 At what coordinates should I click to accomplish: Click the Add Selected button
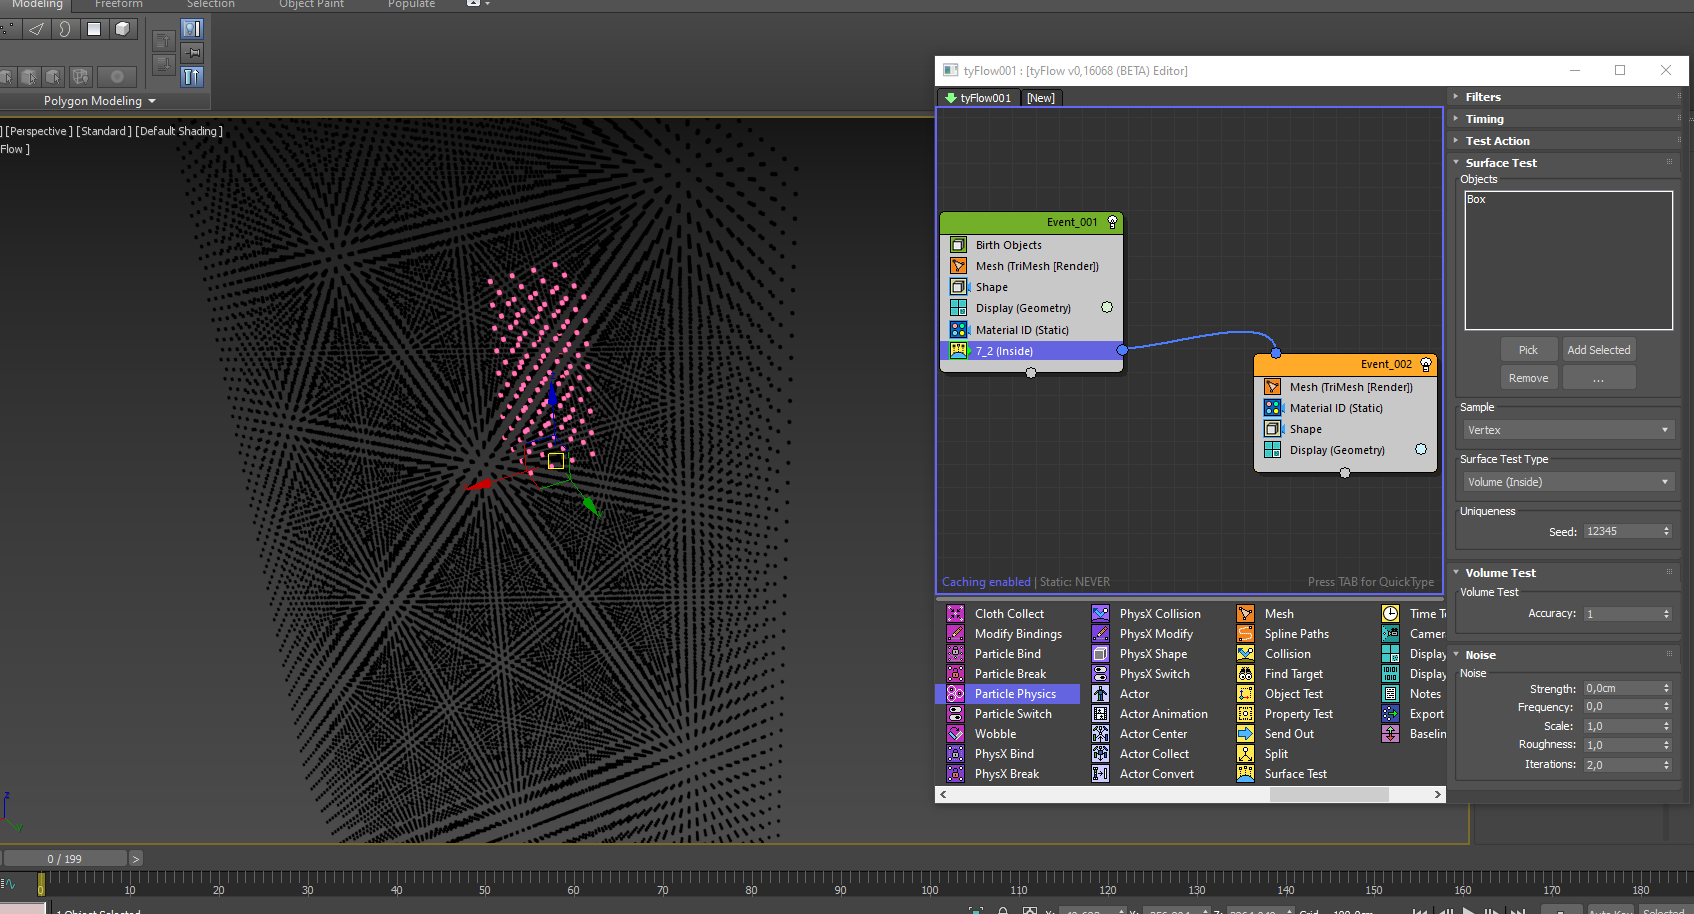point(1598,350)
